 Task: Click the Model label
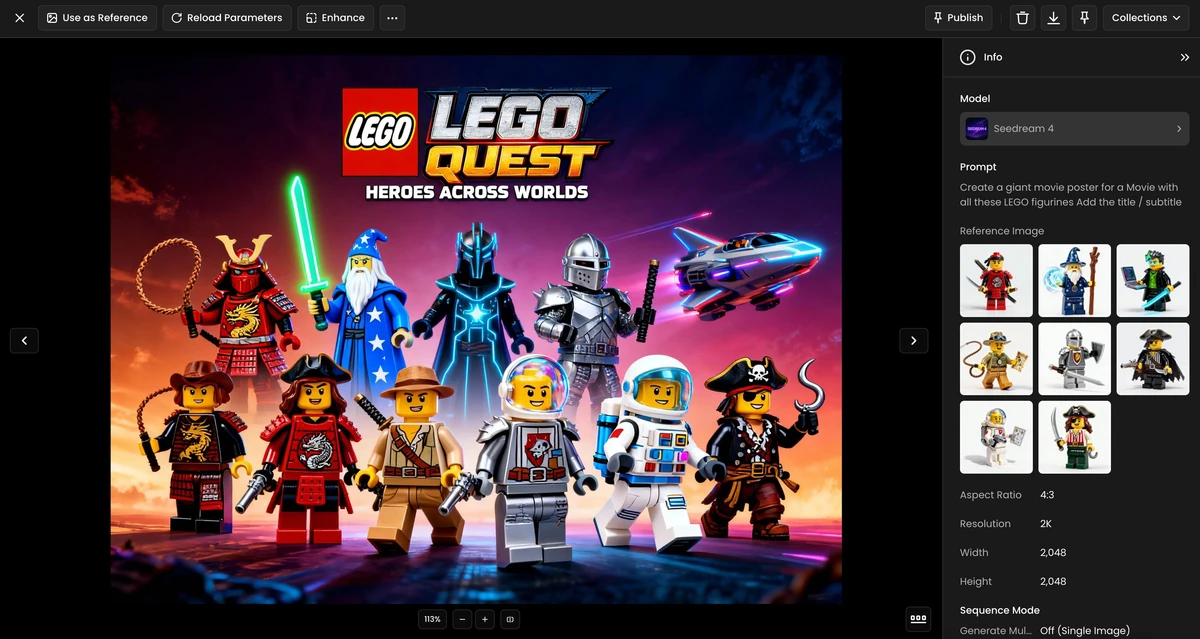coord(975,99)
